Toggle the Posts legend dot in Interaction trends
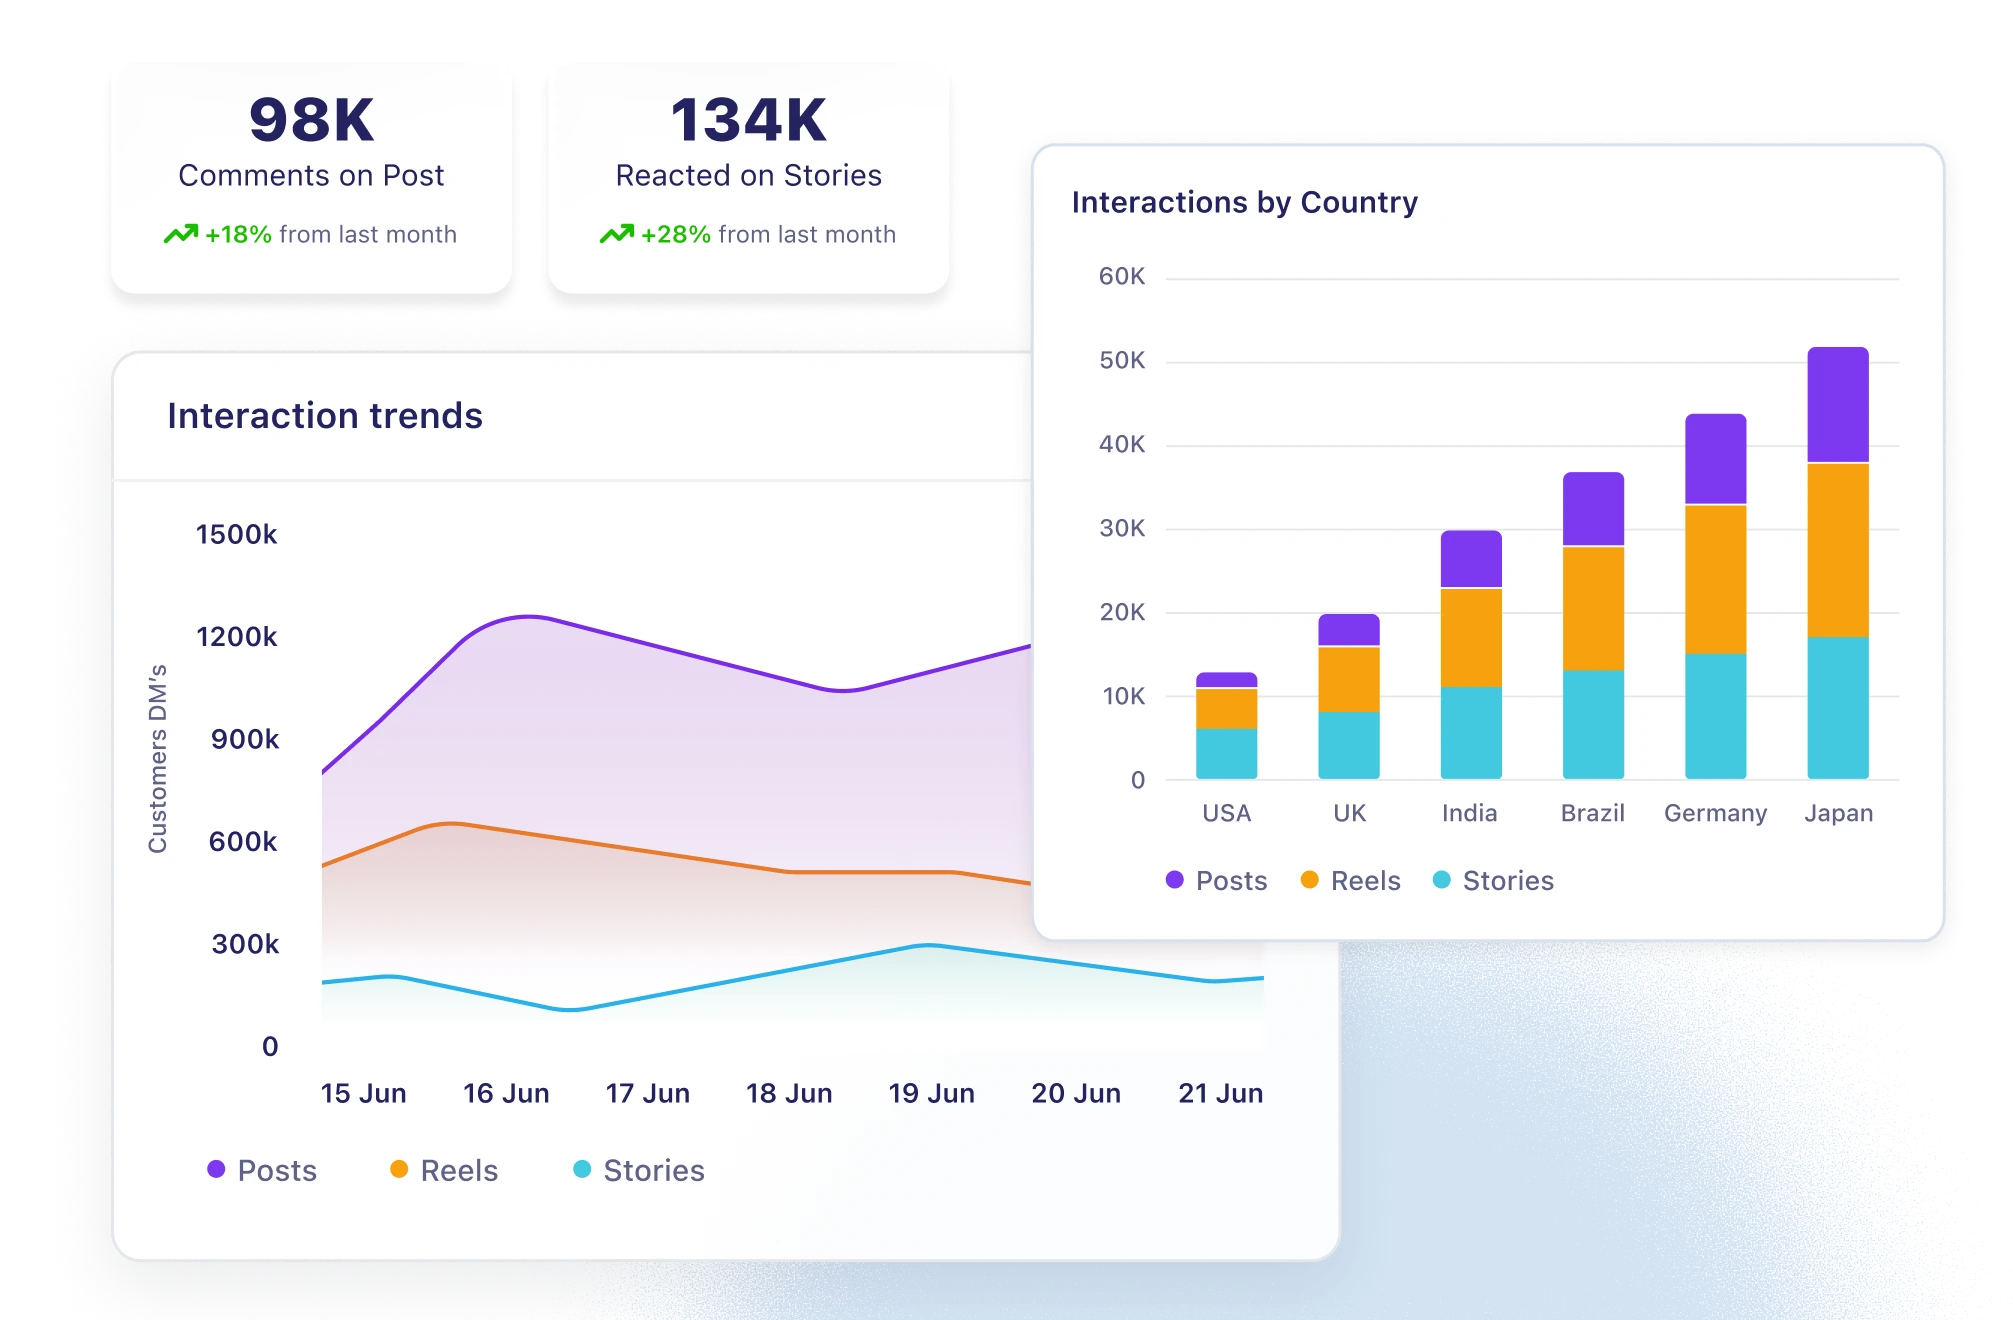This screenshot has height=1320, width=2013. click(216, 1169)
